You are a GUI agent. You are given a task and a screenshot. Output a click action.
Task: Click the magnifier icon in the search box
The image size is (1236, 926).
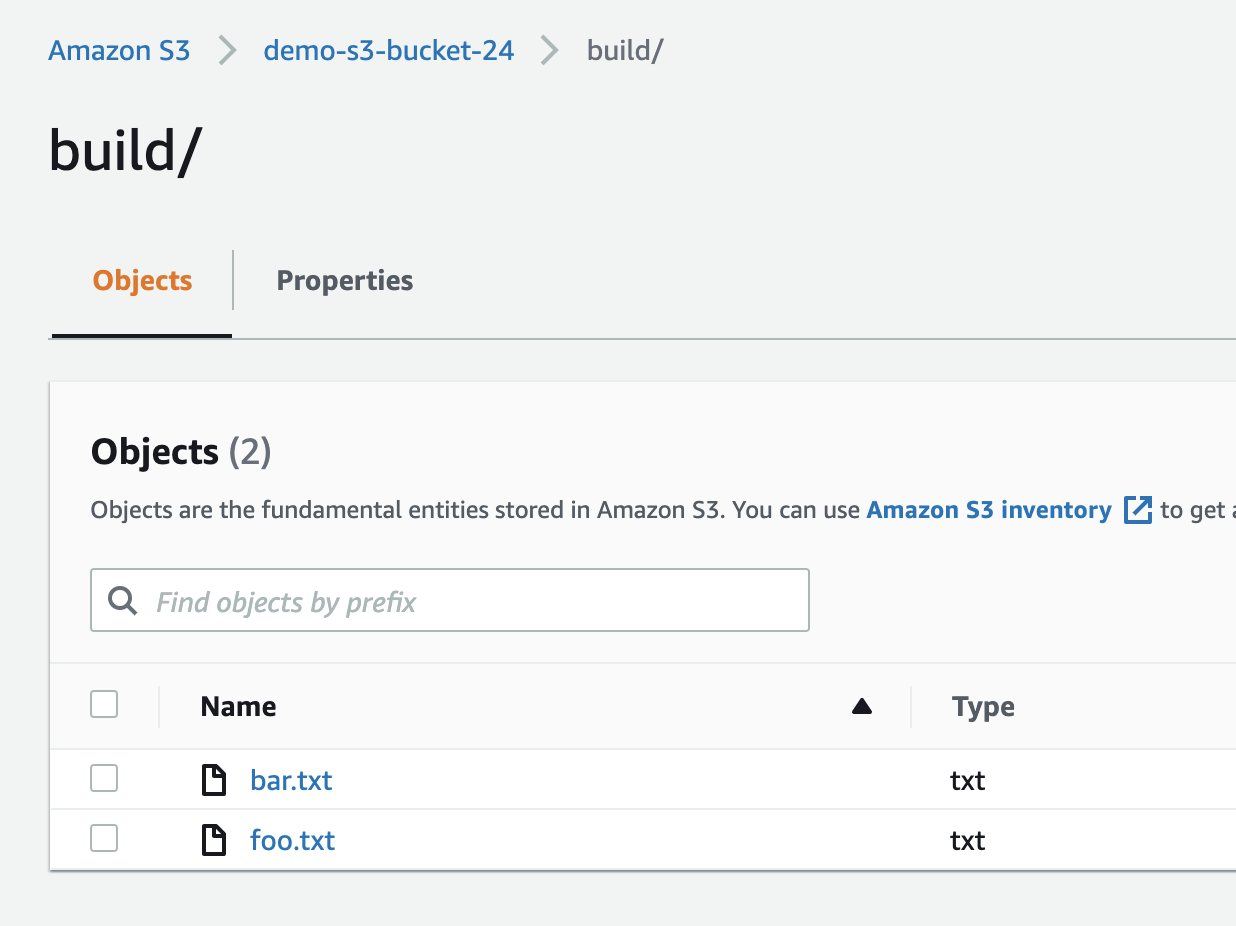pyautogui.click(x=123, y=601)
